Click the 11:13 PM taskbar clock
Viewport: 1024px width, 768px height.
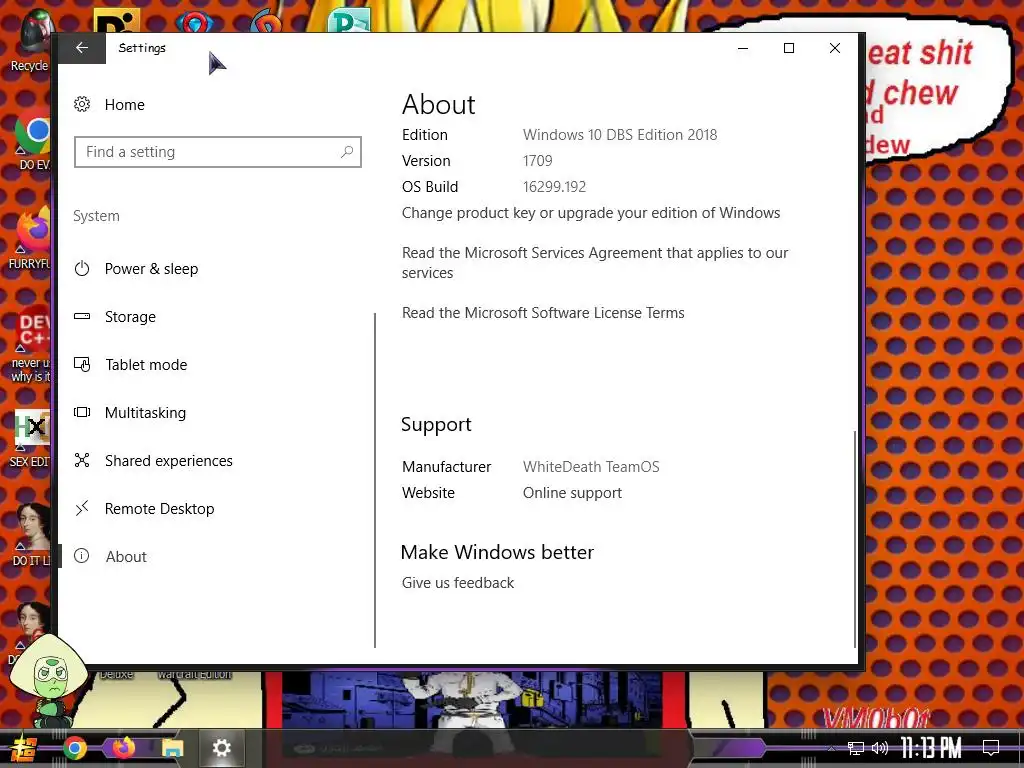pyautogui.click(x=931, y=748)
